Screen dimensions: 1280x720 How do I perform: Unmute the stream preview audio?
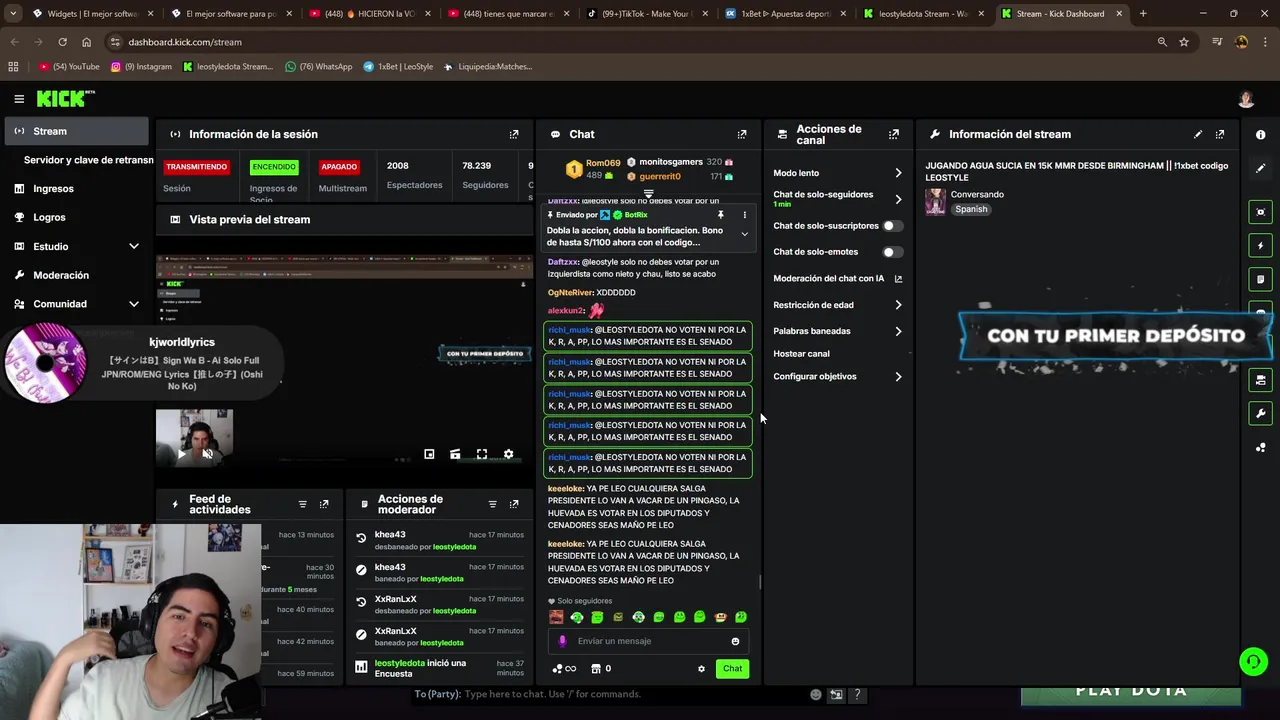tap(207, 454)
